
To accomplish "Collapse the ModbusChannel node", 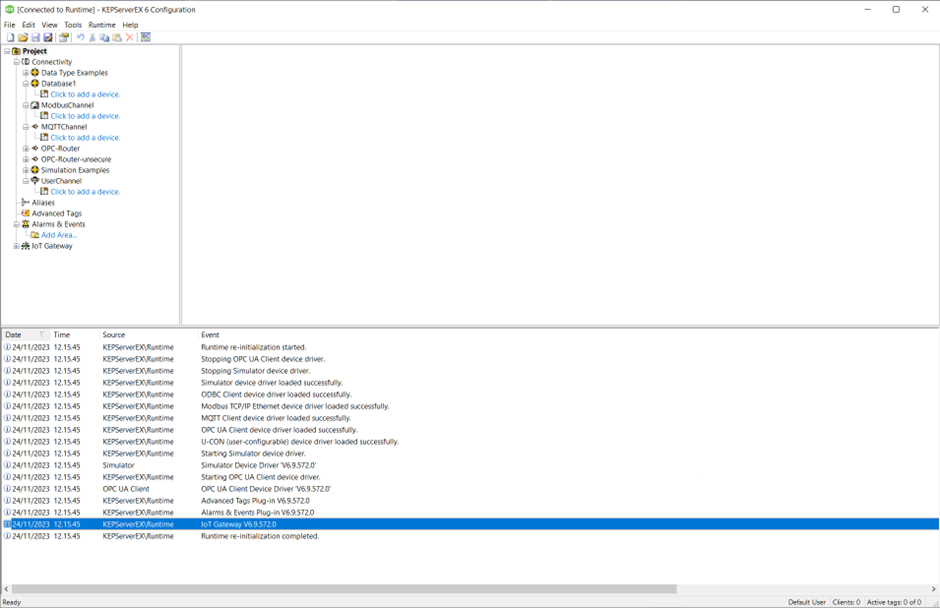I will (26, 105).
